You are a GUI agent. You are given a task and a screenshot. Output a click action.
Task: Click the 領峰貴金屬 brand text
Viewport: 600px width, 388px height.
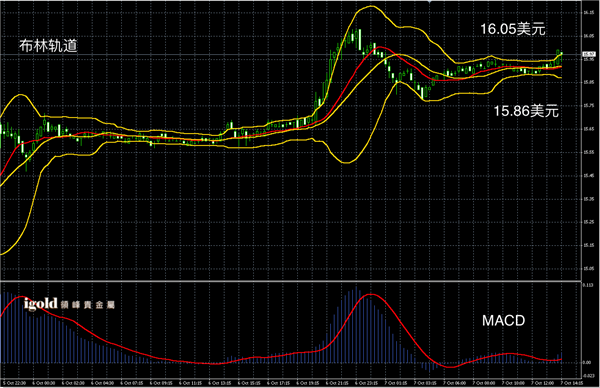tap(88, 305)
